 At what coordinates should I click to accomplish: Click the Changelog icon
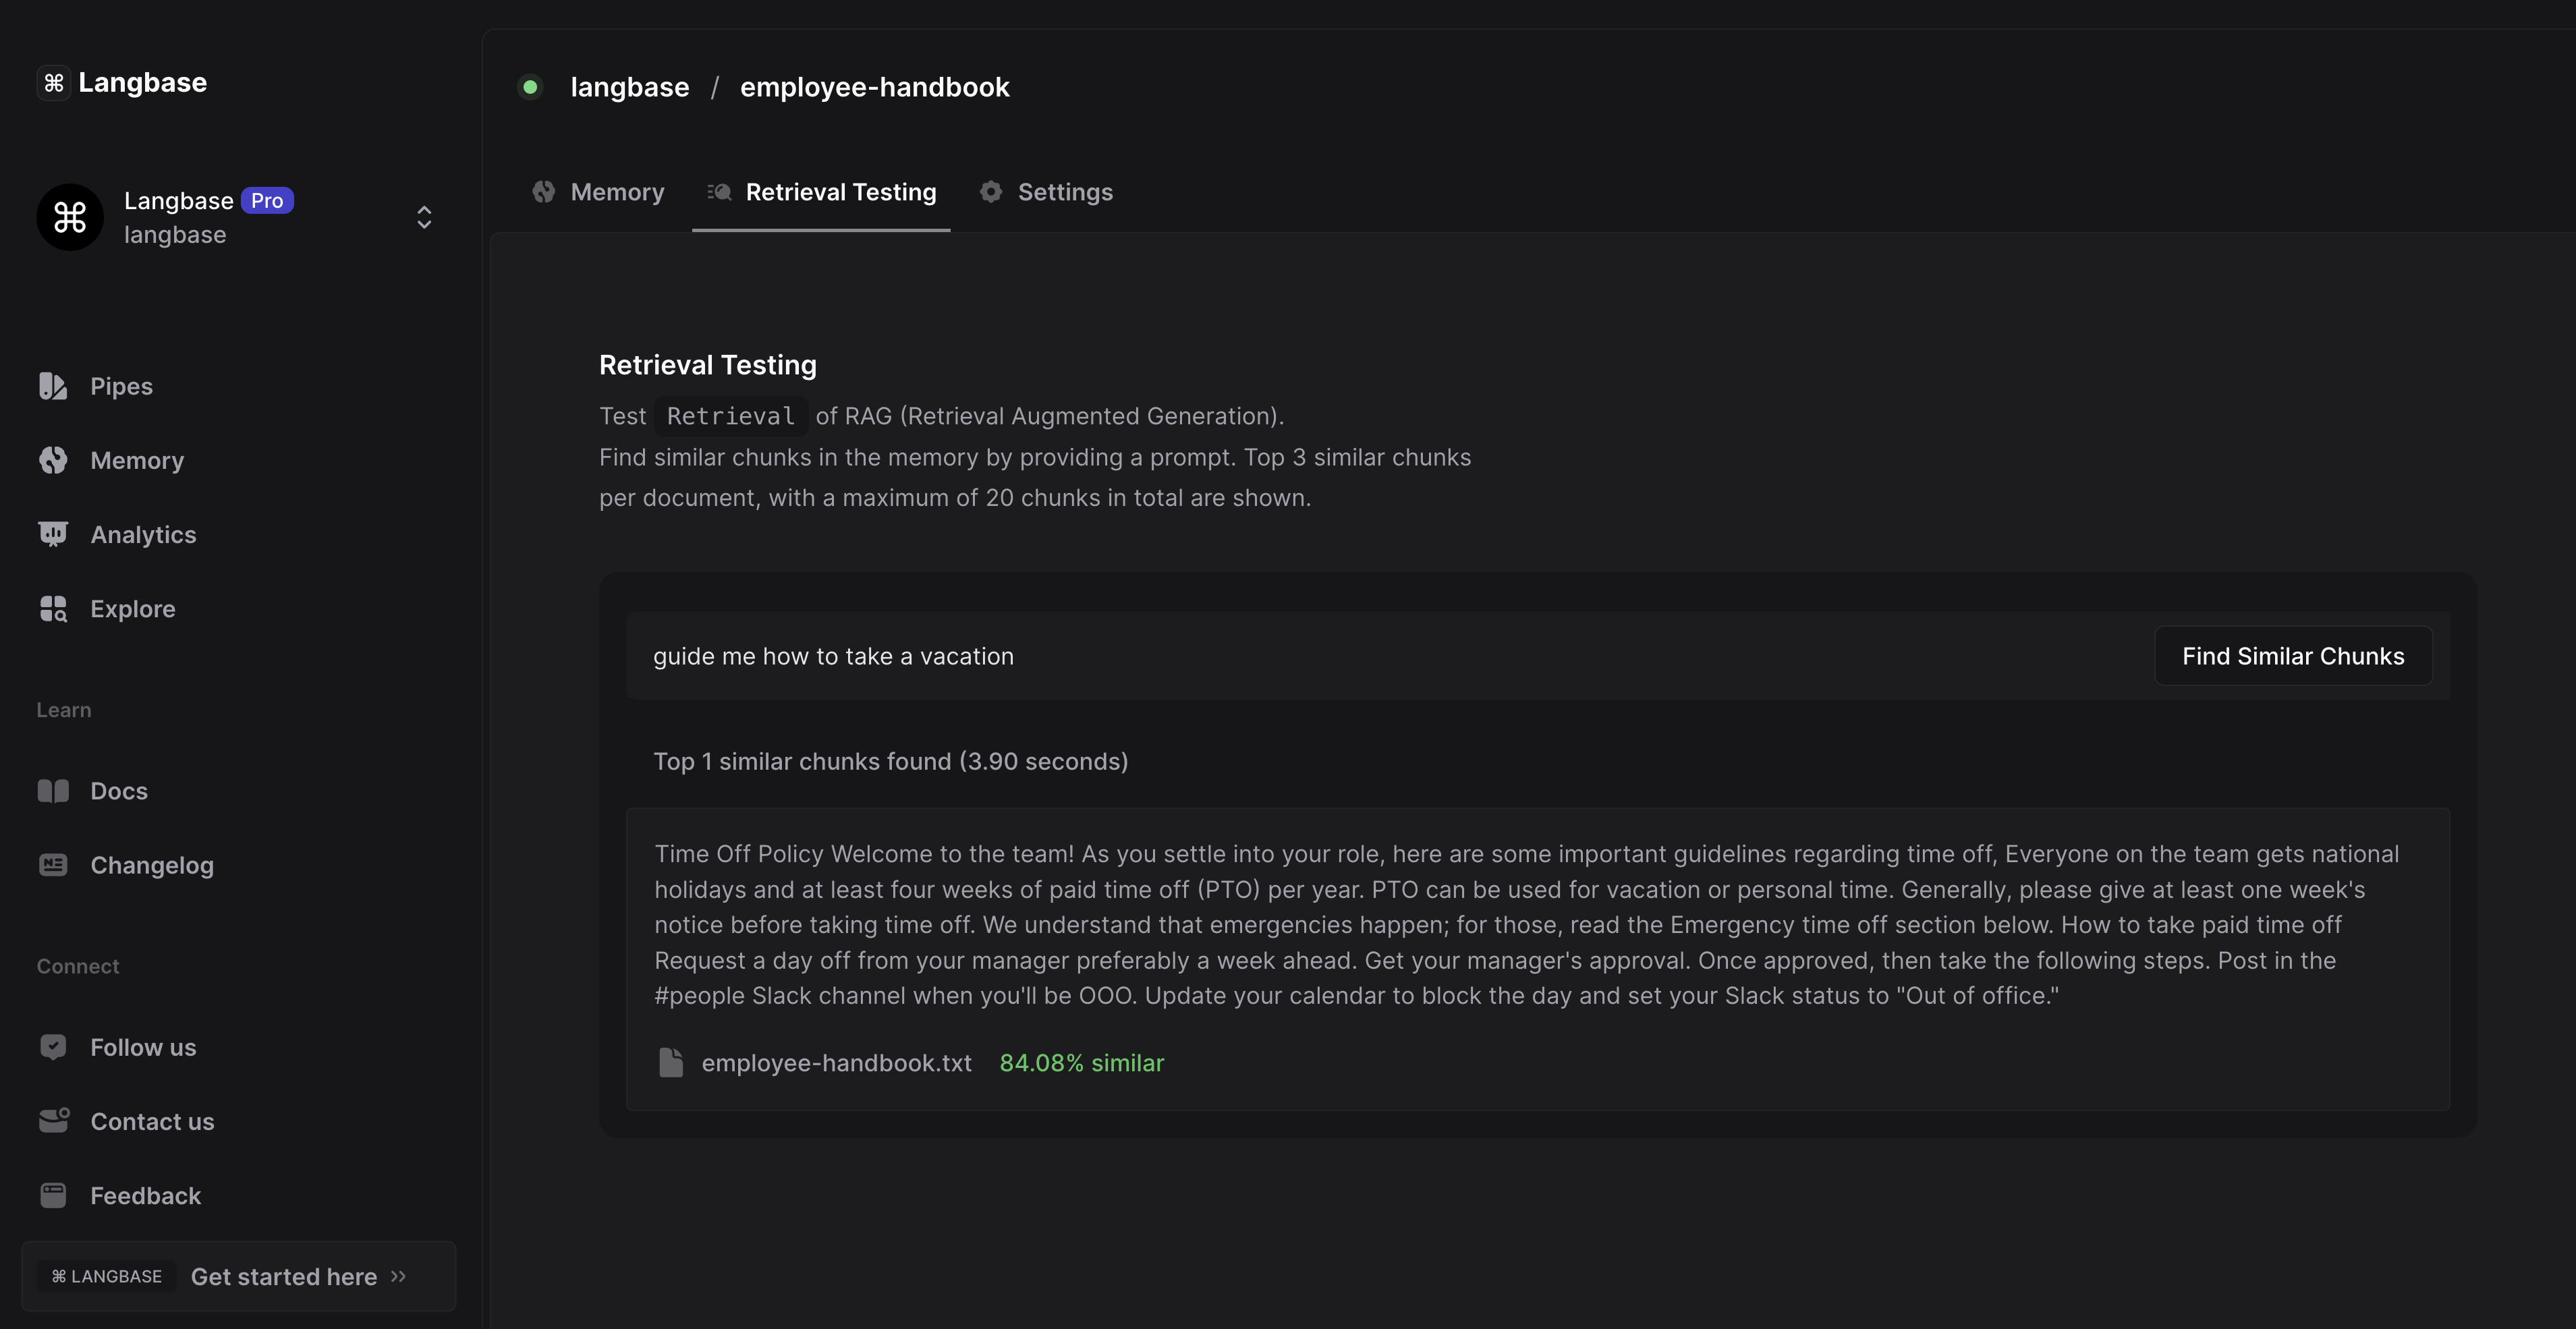click(x=53, y=865)
